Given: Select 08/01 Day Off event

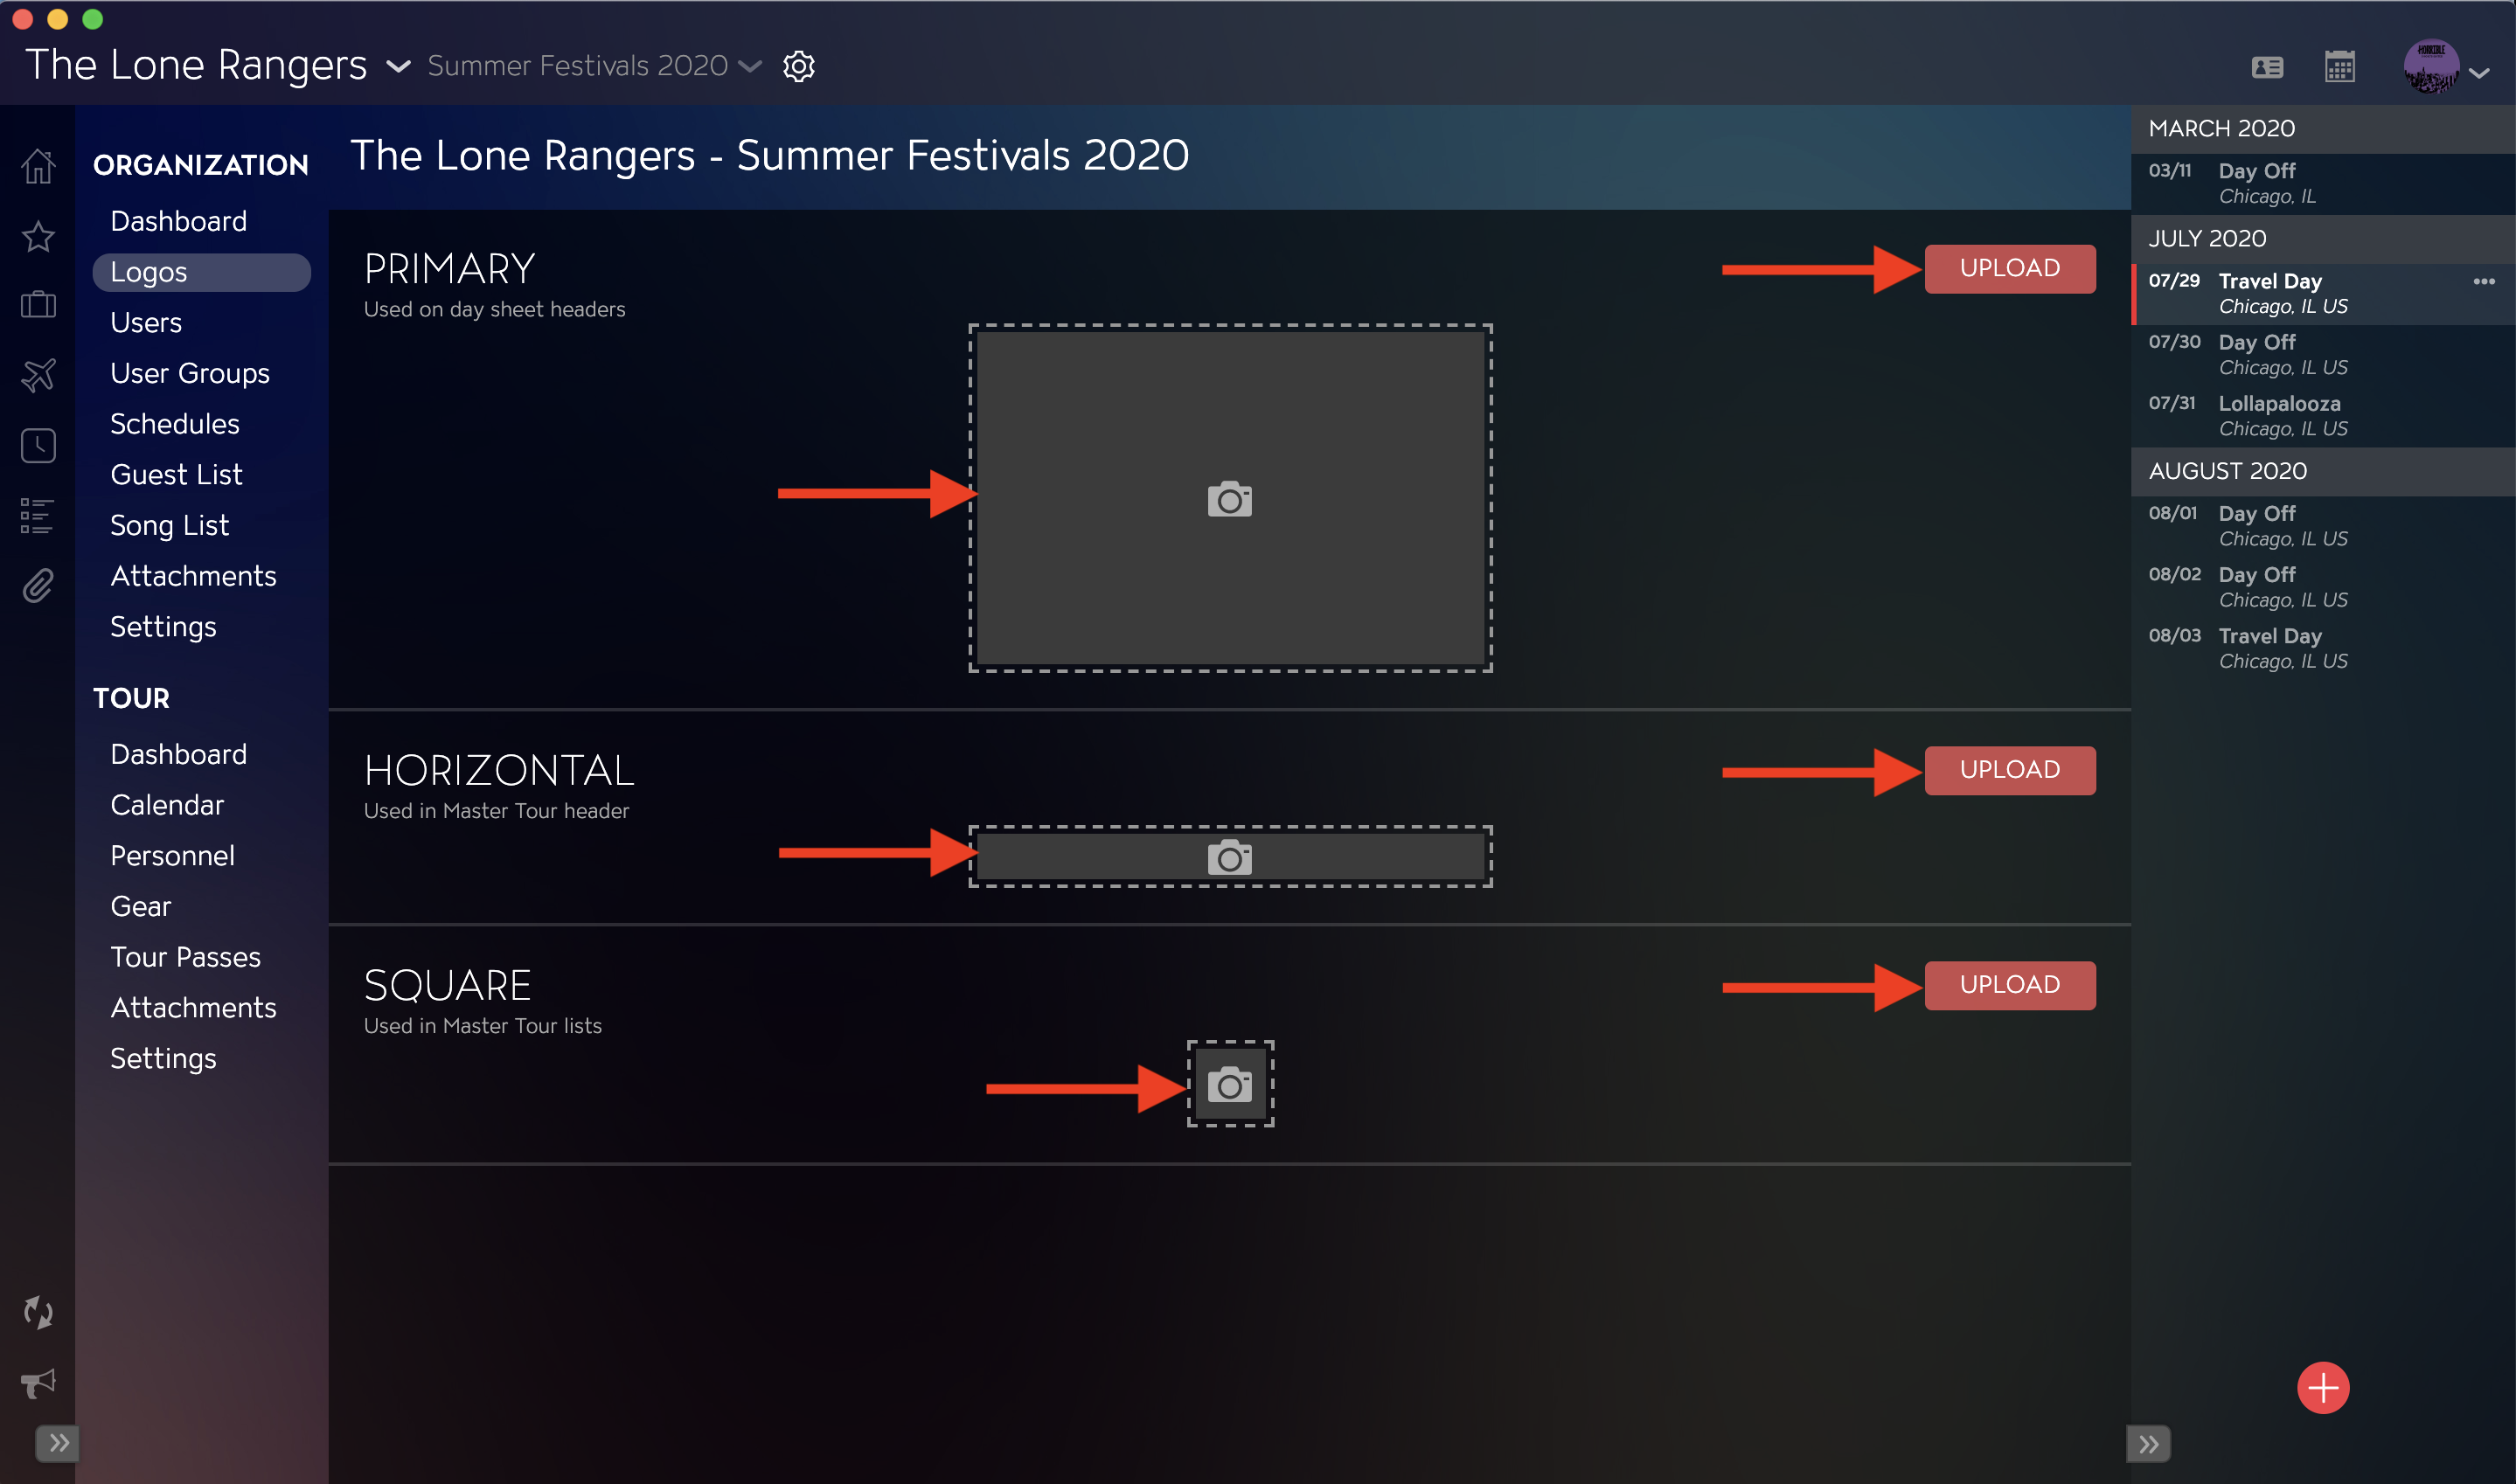Looking at the screenshot, I should point(2323,526).
